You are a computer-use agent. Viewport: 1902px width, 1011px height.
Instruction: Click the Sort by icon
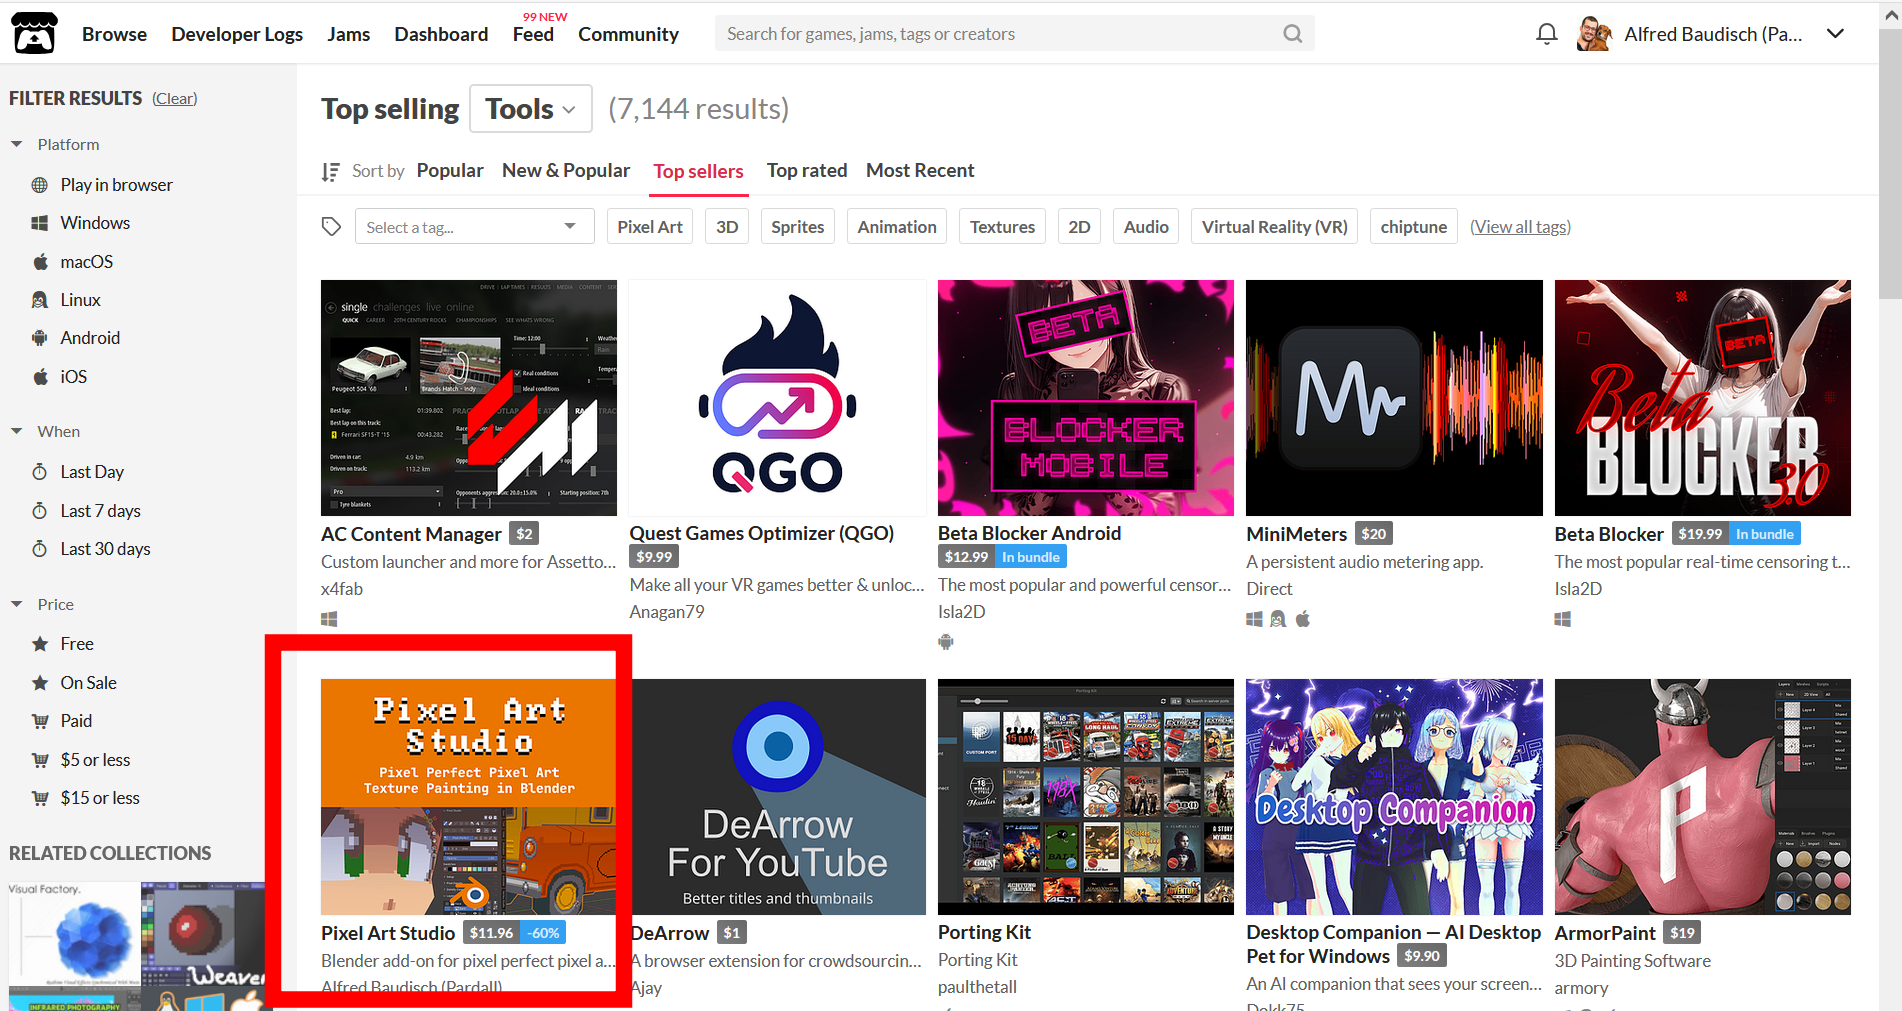[x=330, y=172]
